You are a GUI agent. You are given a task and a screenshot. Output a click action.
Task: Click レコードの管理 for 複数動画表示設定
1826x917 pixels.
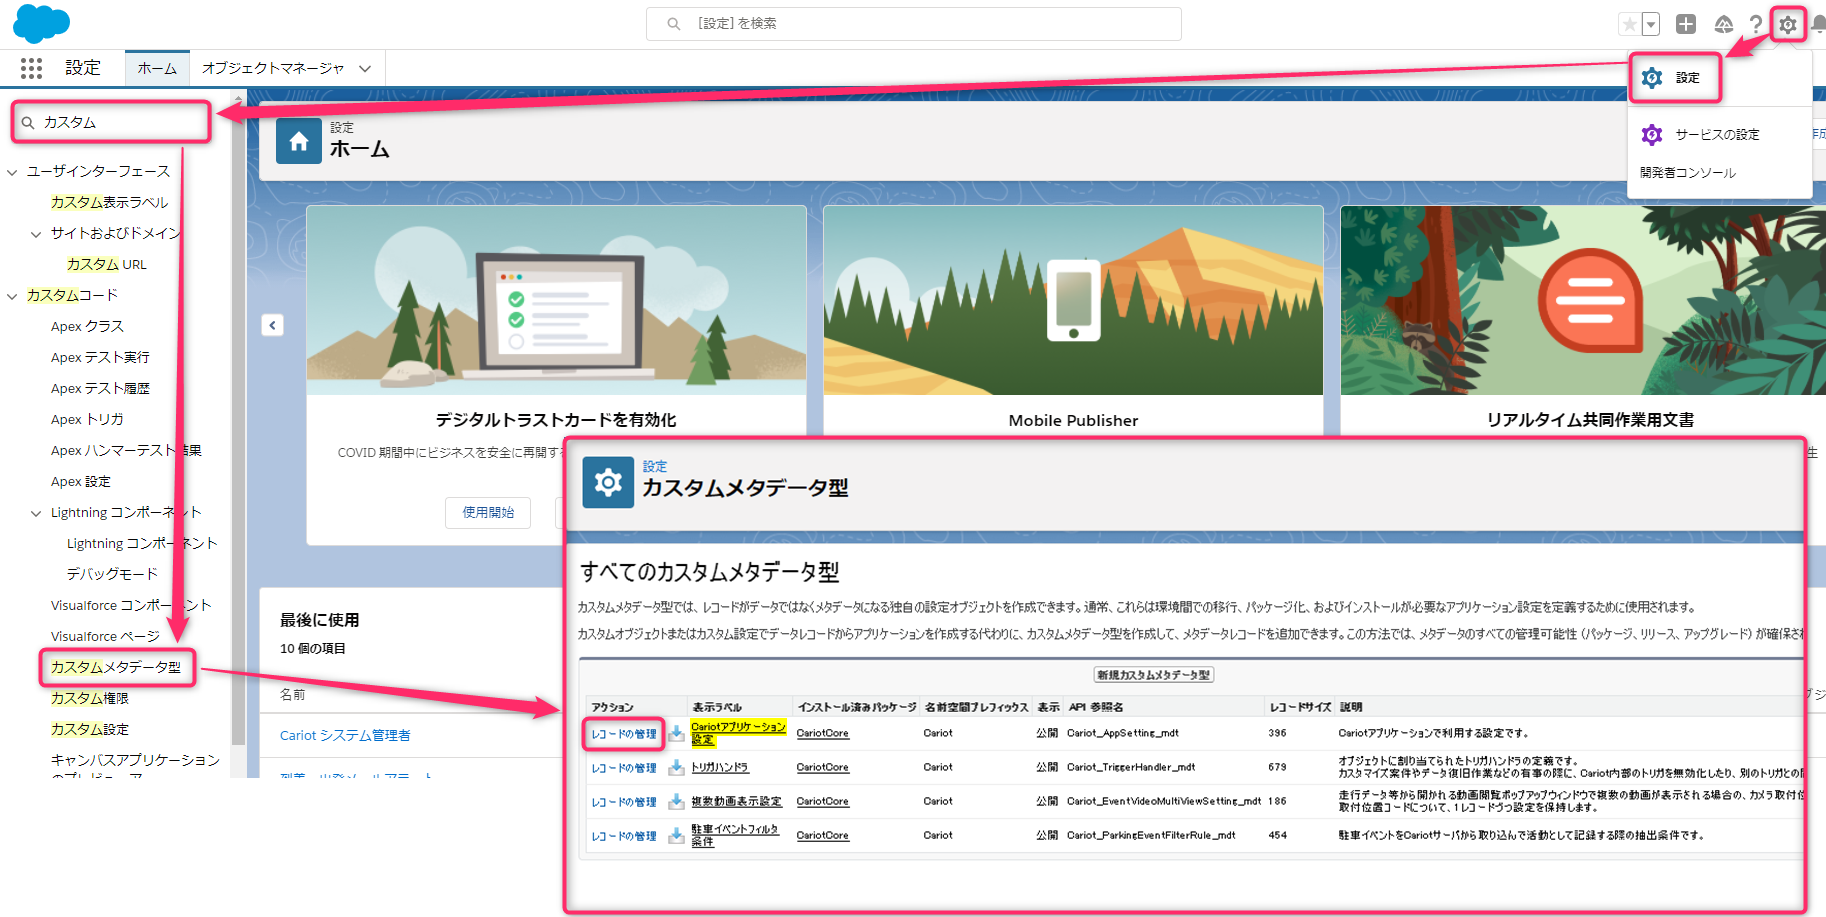pos(623,802)
